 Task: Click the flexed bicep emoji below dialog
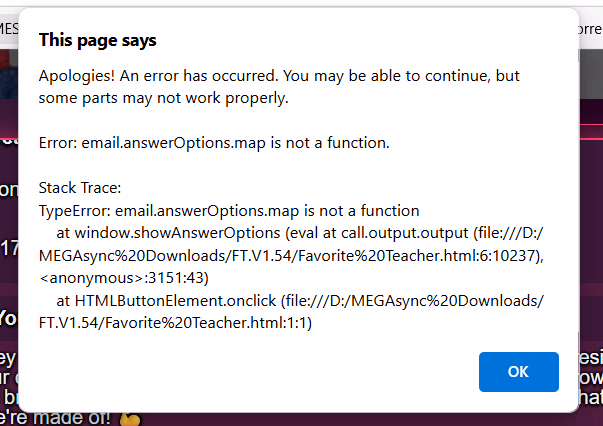[x=130, y=419]
